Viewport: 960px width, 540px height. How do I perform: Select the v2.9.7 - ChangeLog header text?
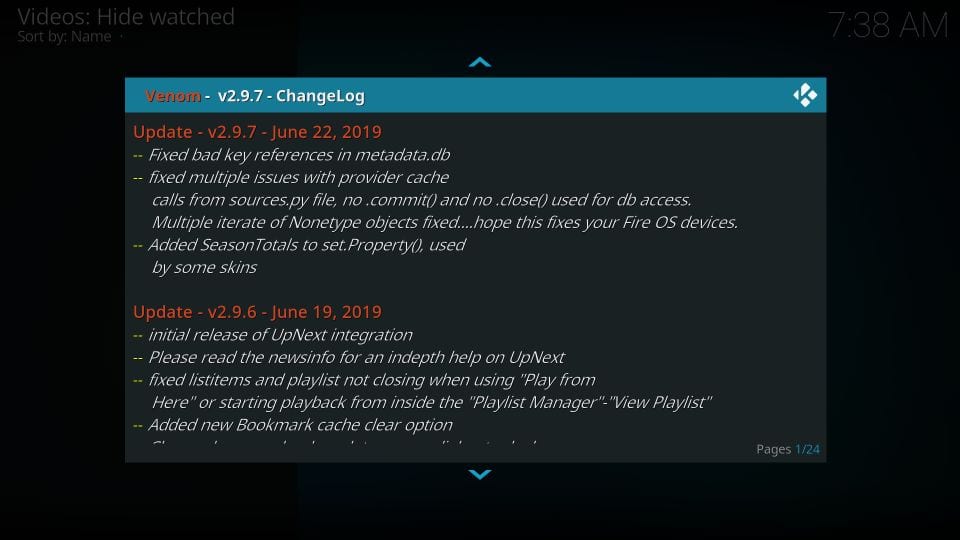291,96
